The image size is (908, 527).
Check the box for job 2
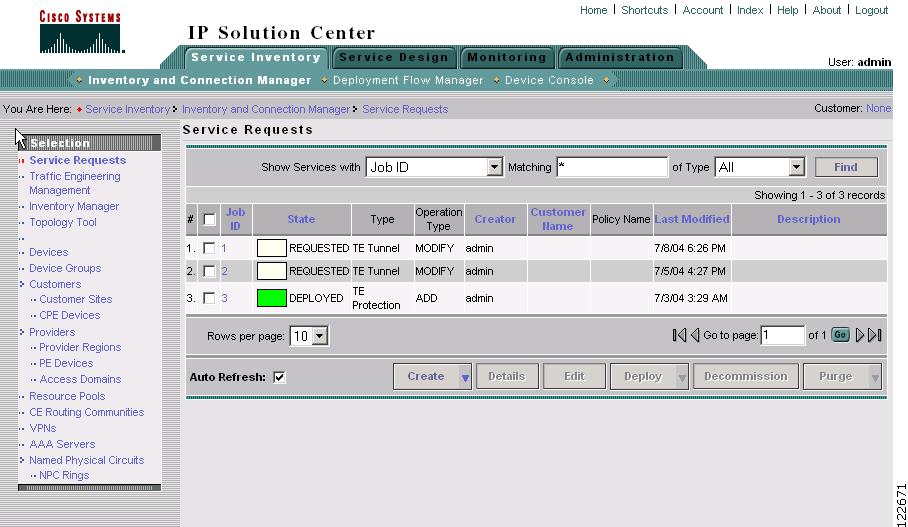point(209,271)
